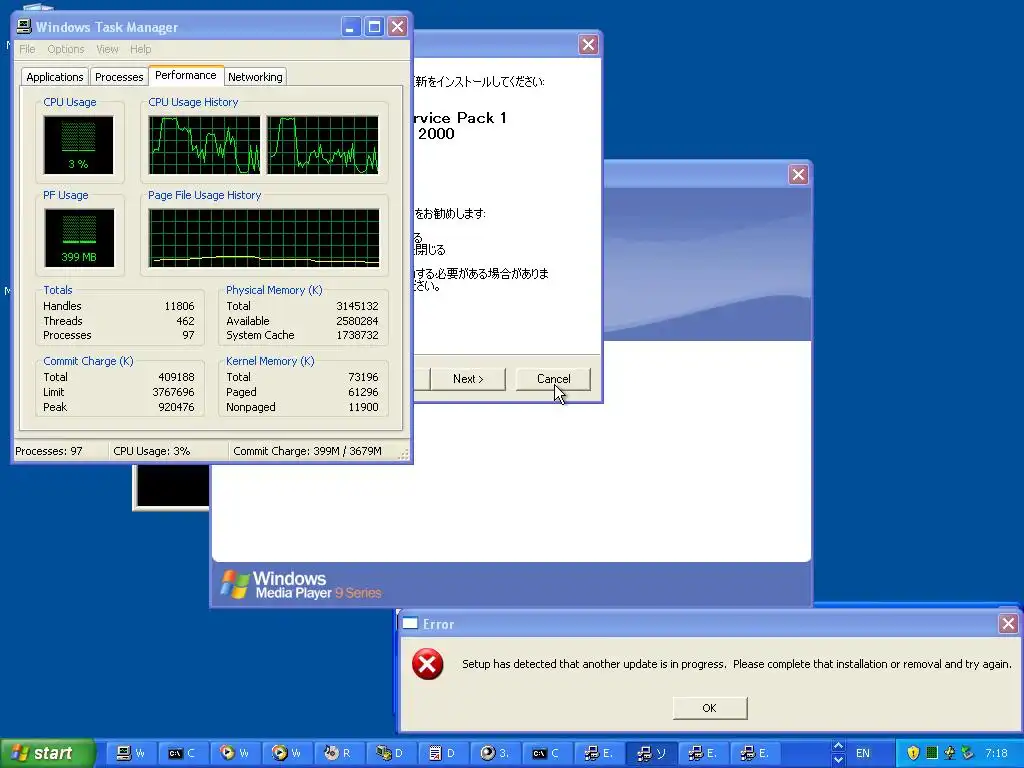Close the Japanese Service Pack setup dialog

(x=588, y=44)
